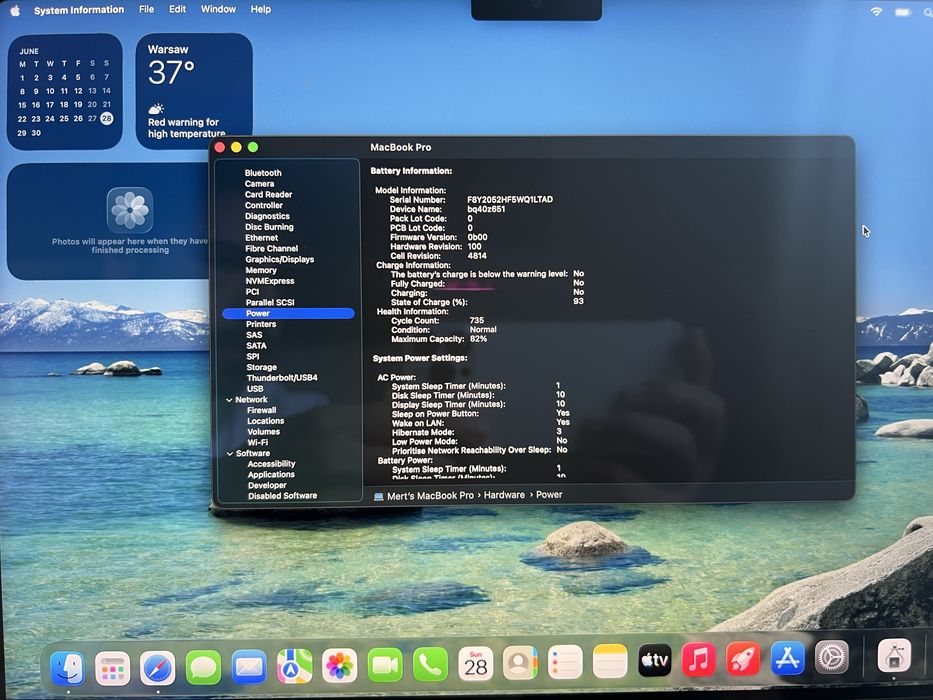Select Diagnostics in the sidebar
The width and height of the screenshot is (933, 700).
(267, 216)
